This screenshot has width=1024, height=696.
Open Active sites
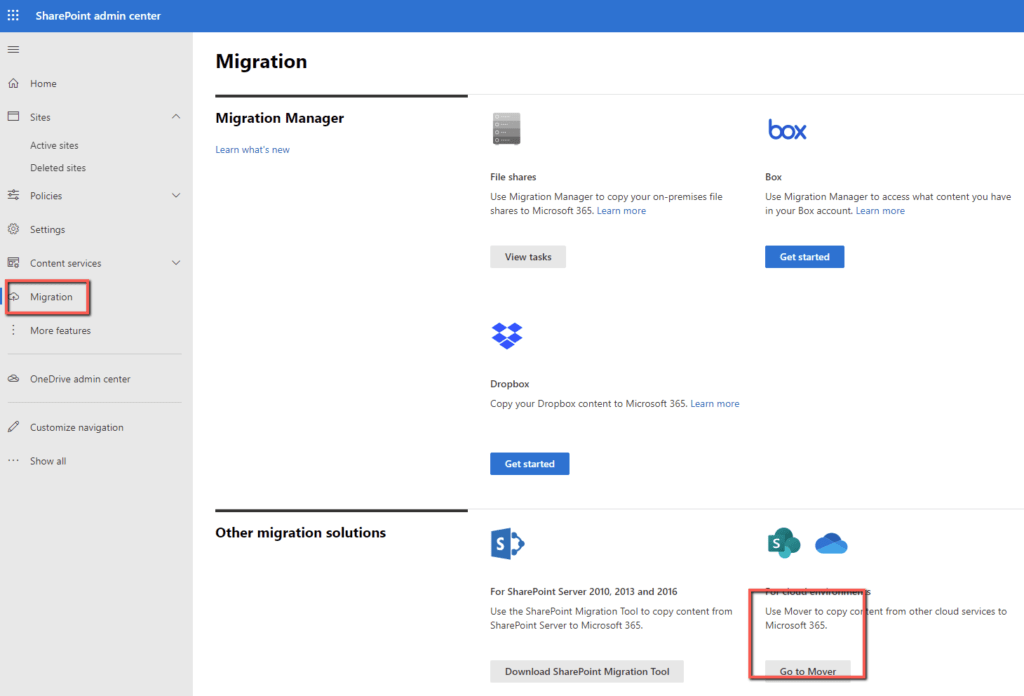pyautogui.click(x=54, y=146)
